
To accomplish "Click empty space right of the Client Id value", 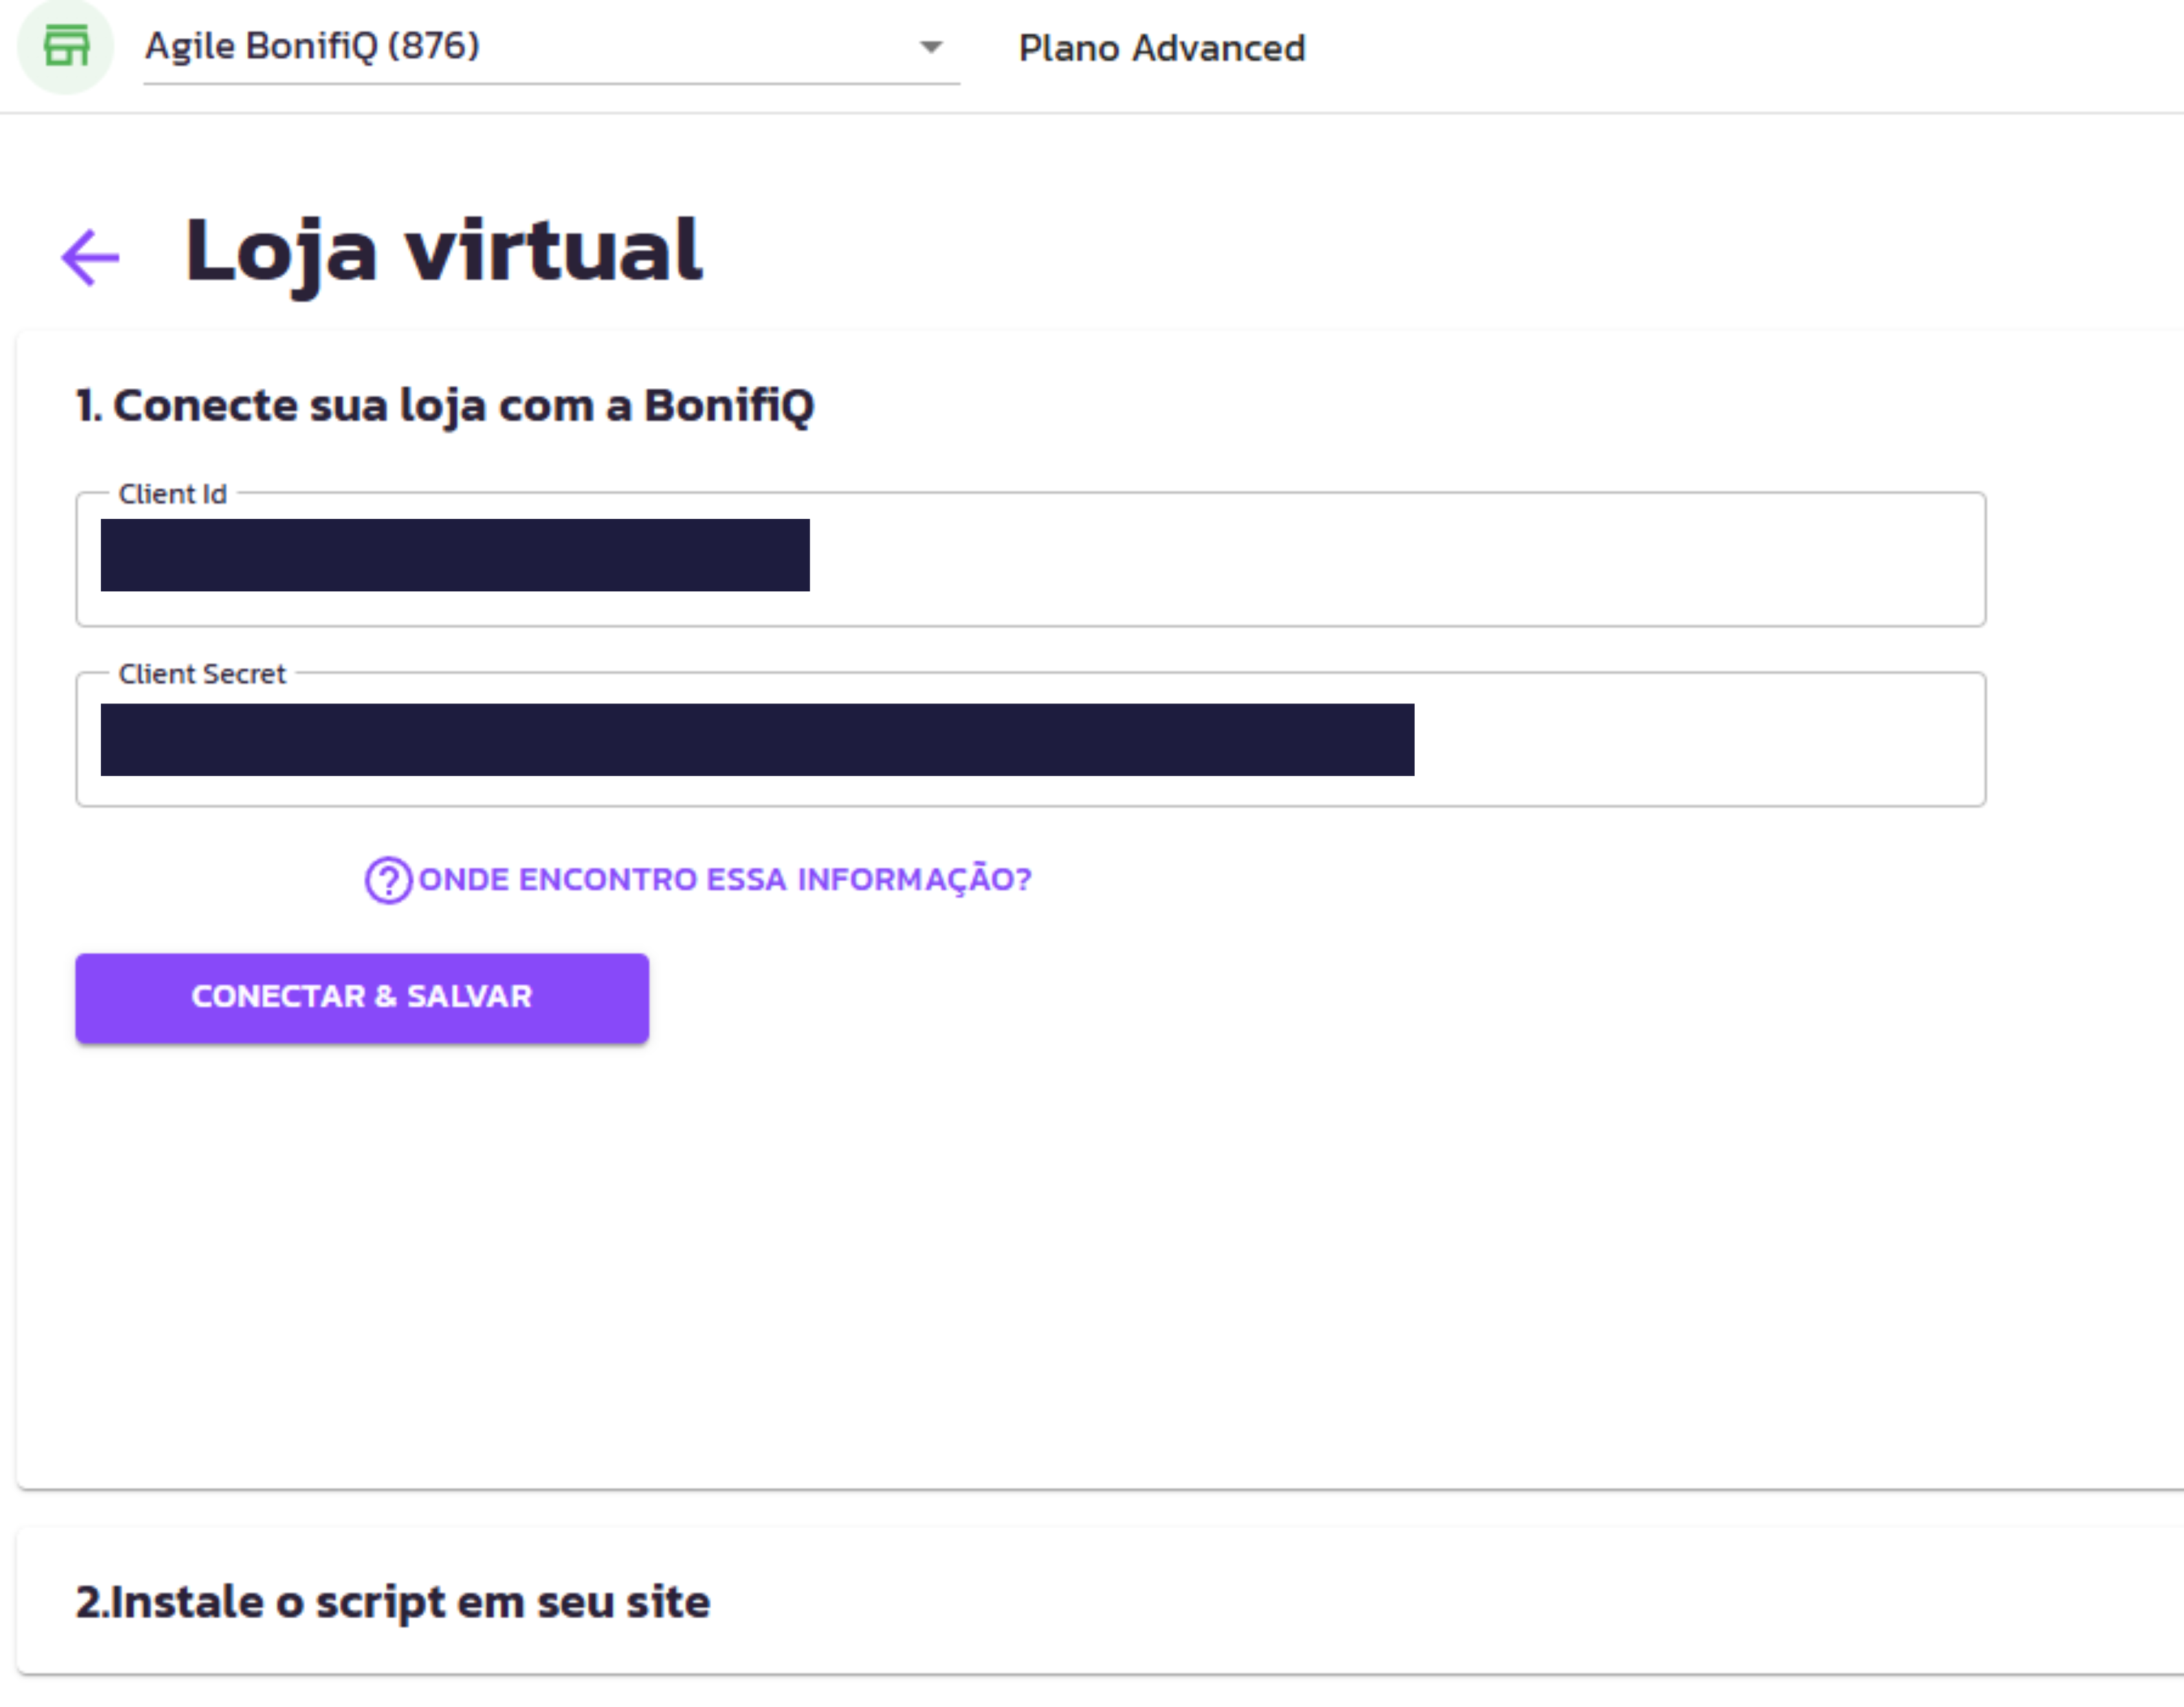I will click(x=1400, y=556).
